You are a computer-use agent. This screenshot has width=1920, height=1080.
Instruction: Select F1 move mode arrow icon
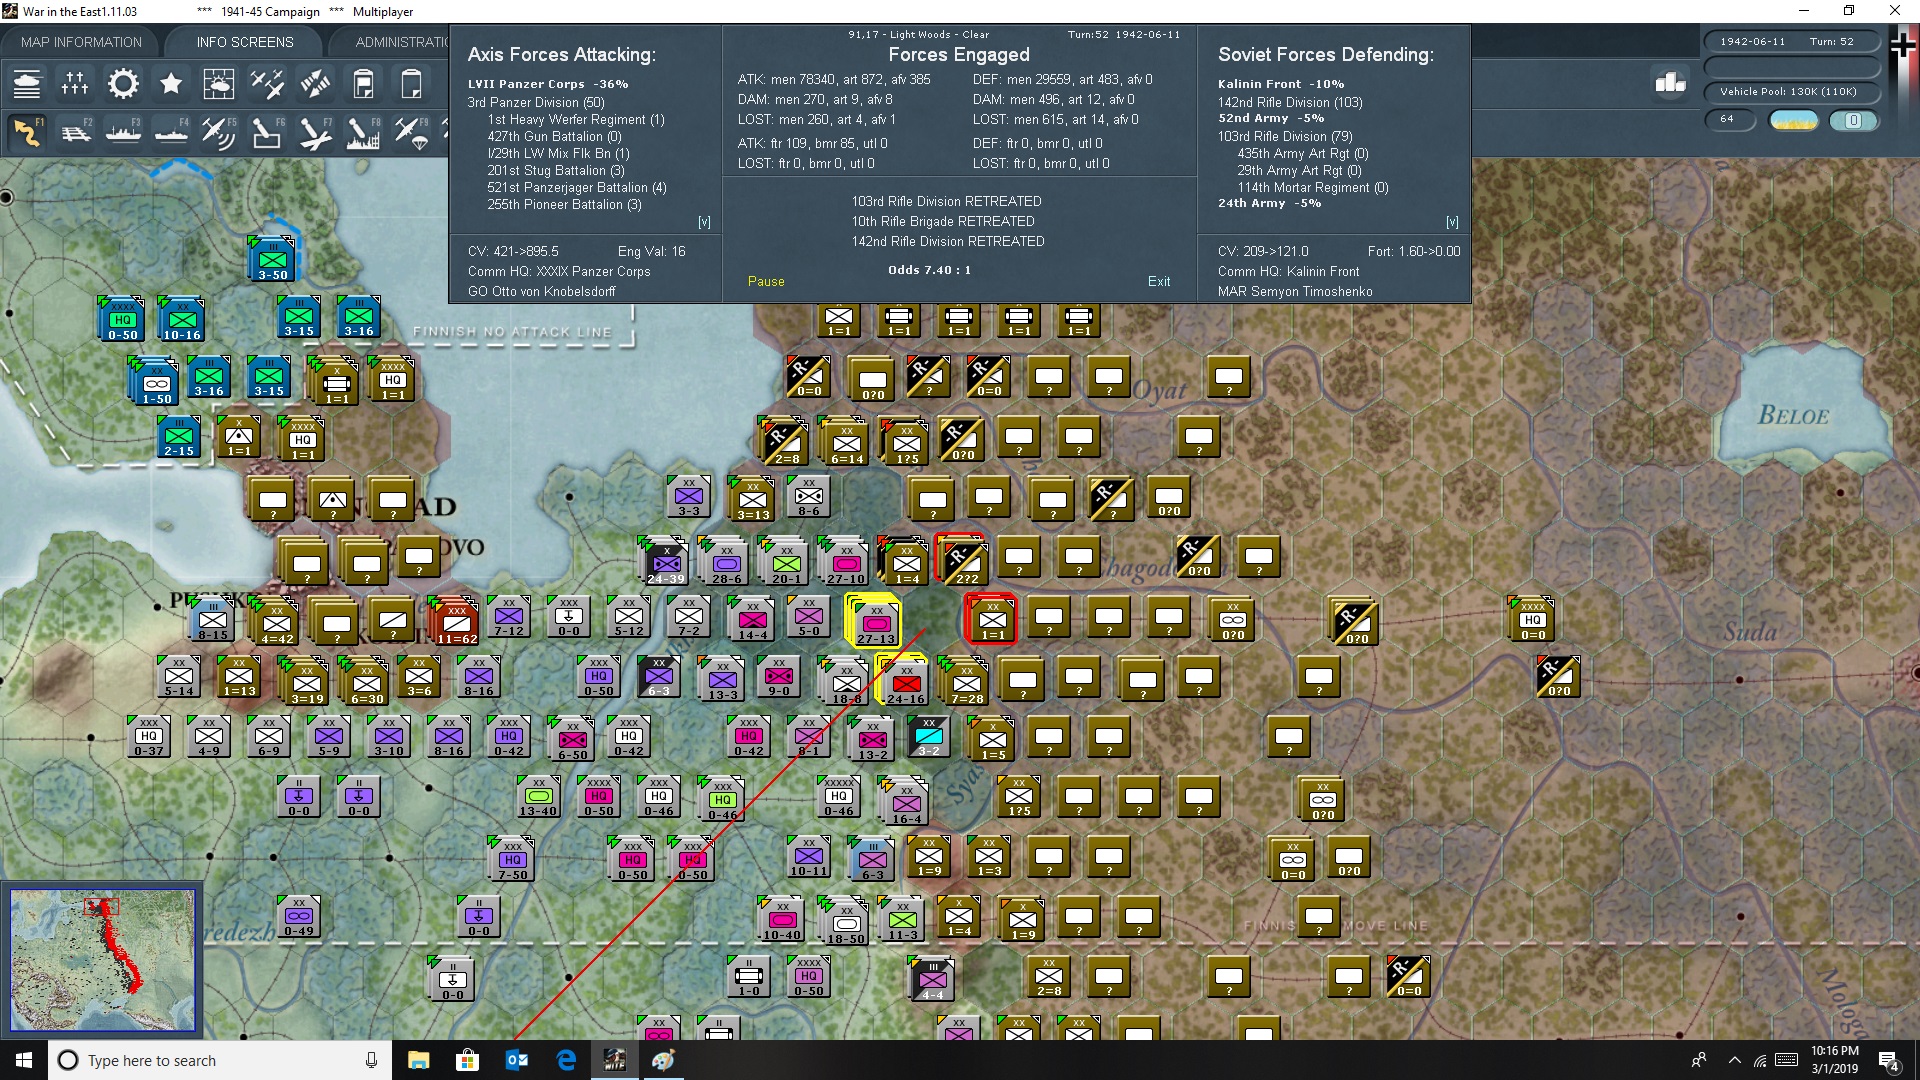tap(27, 132)
